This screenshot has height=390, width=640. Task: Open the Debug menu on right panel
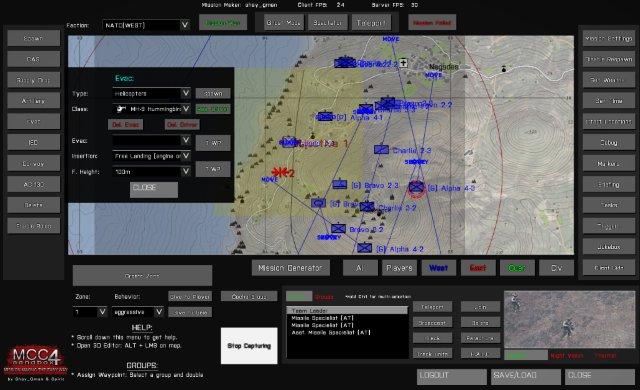click(x=609, y=142)
